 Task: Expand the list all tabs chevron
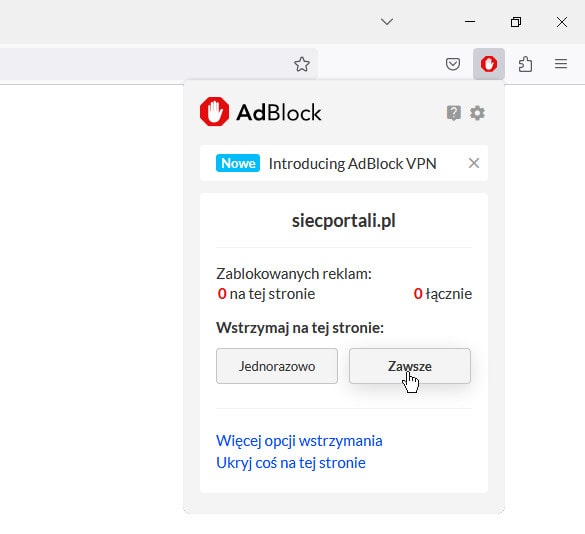pyautogui.click(x=387, y=22)
